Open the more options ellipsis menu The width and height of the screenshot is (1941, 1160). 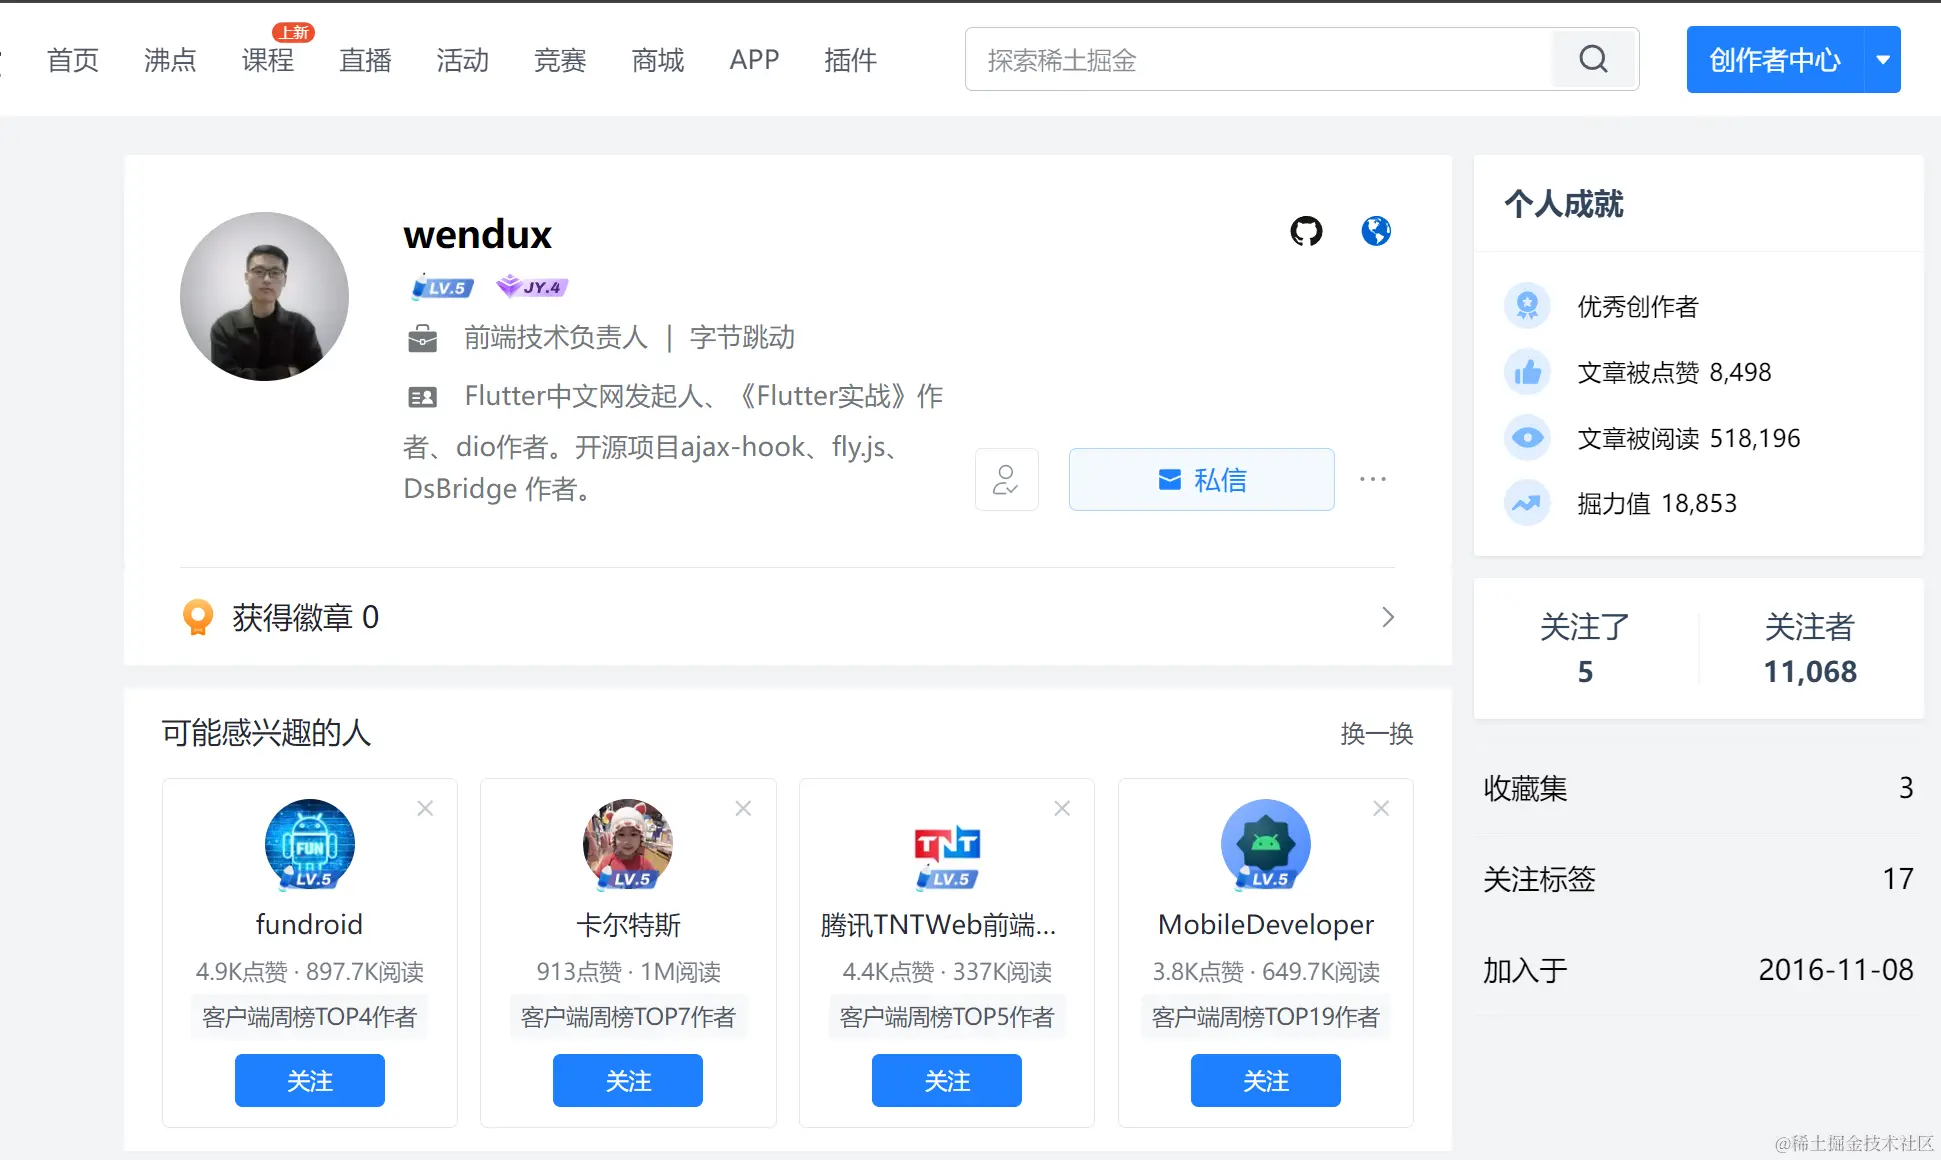tap(1372, 480)
